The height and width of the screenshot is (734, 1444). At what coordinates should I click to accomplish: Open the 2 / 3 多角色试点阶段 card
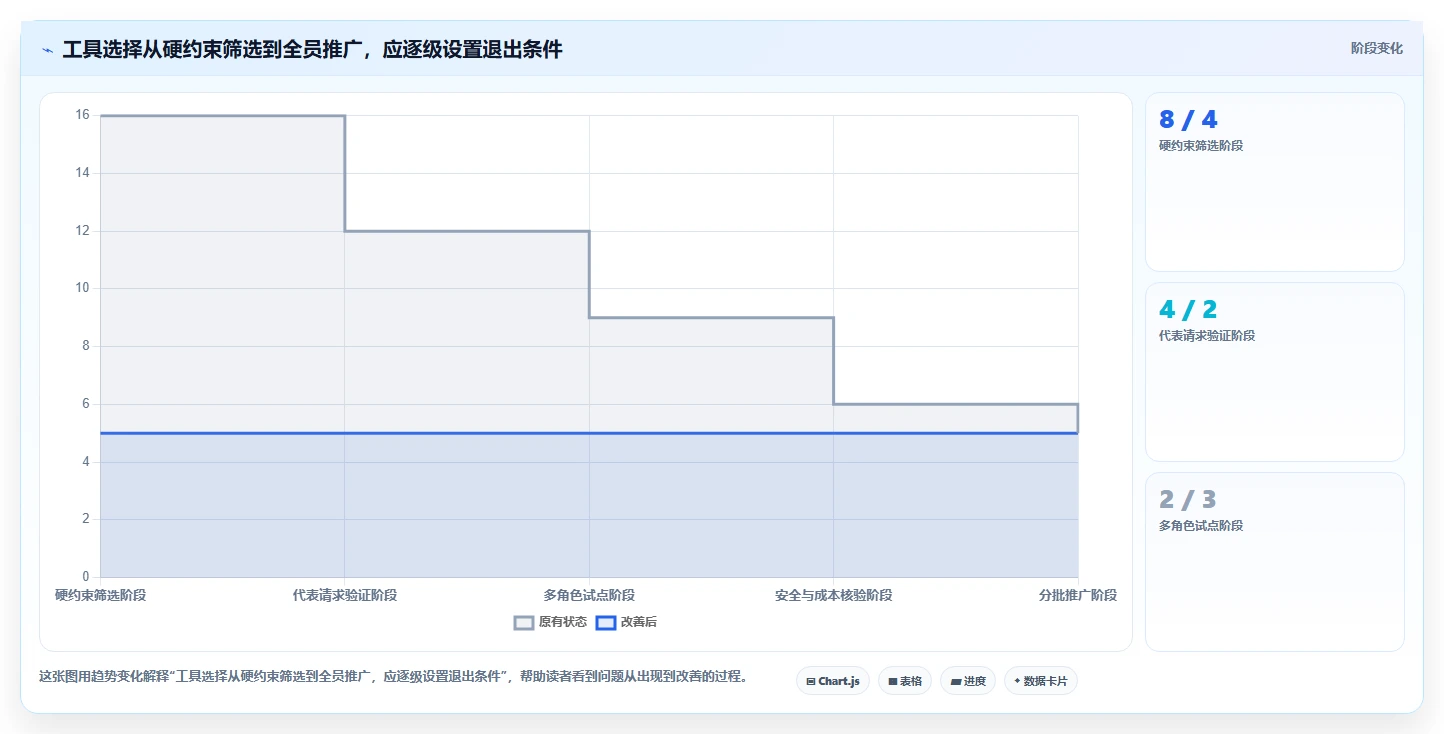coord(1274,562)
